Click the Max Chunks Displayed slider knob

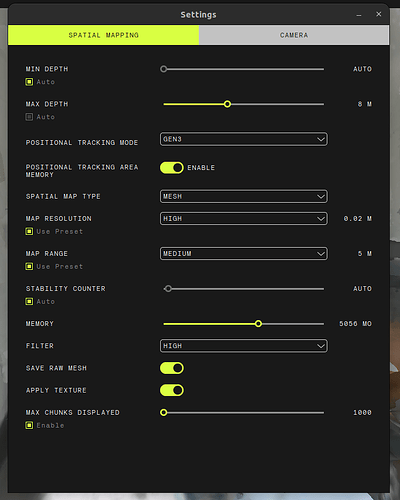(x=164, y=413)
